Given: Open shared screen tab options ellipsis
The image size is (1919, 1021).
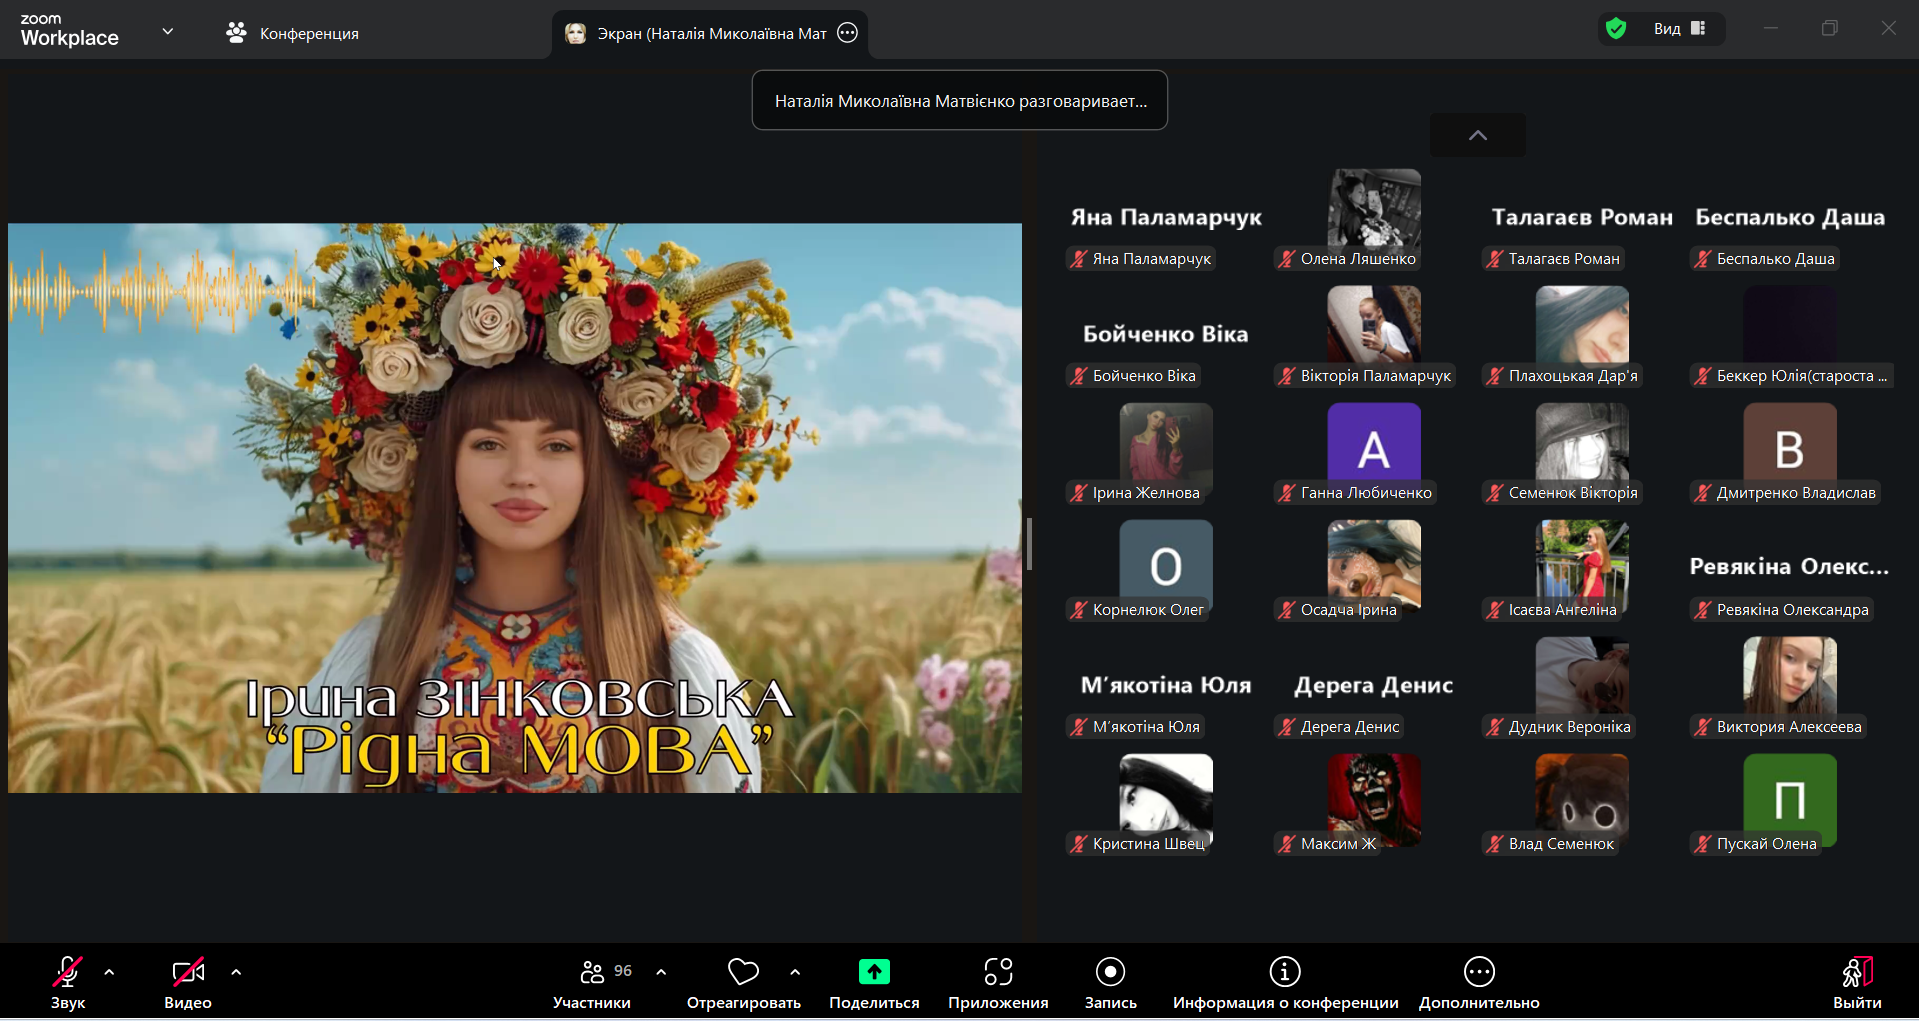Looking at the screenshot, I should pos(848,33).
